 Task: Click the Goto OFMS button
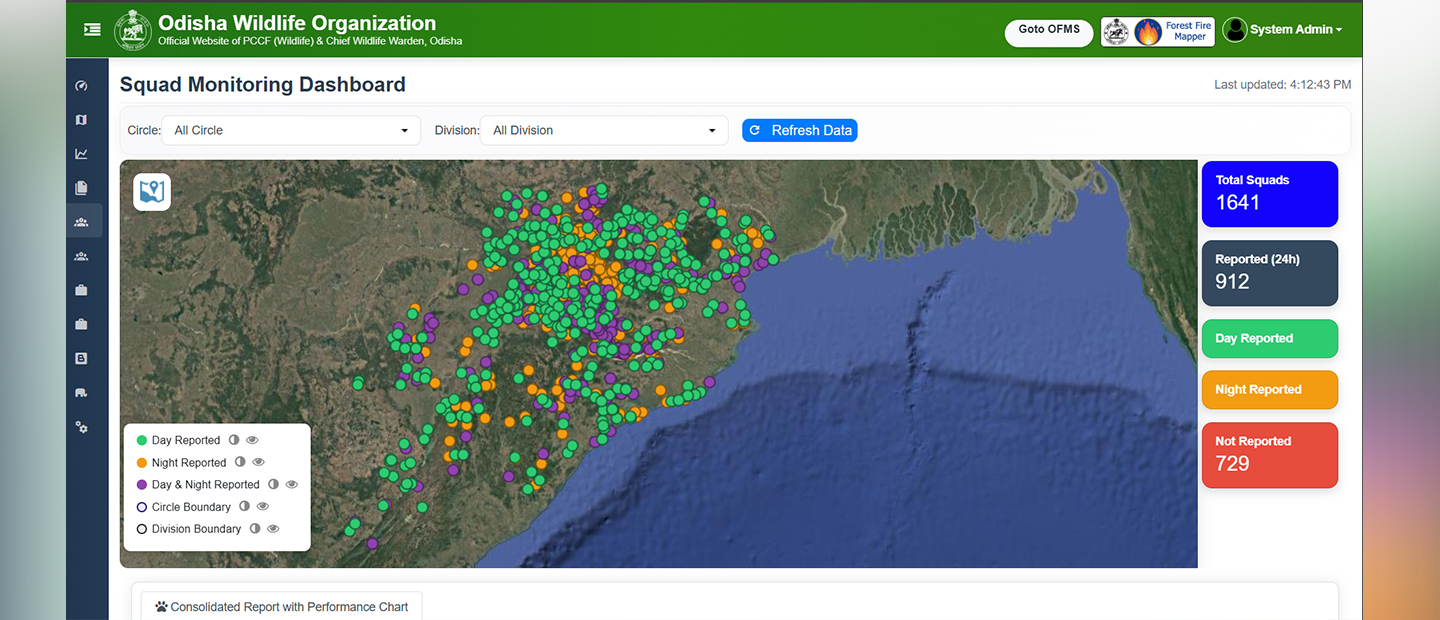(1049, 32)
